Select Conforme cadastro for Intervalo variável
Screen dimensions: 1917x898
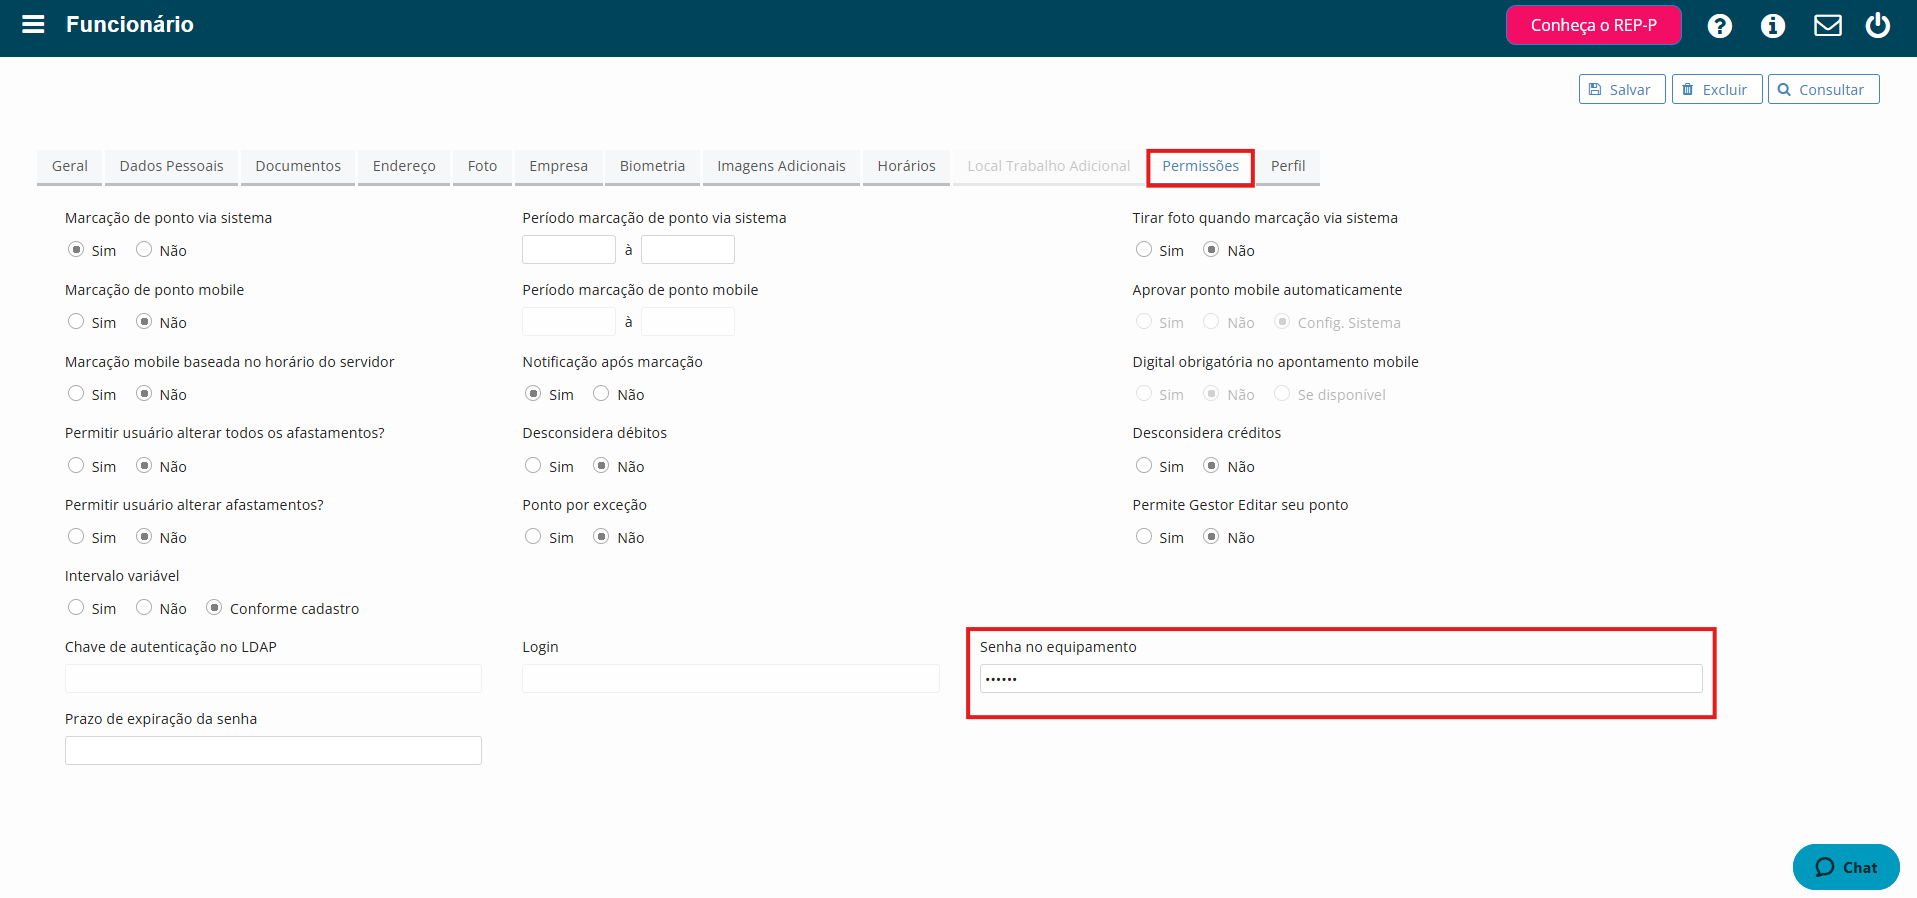(x=214, y=608)
